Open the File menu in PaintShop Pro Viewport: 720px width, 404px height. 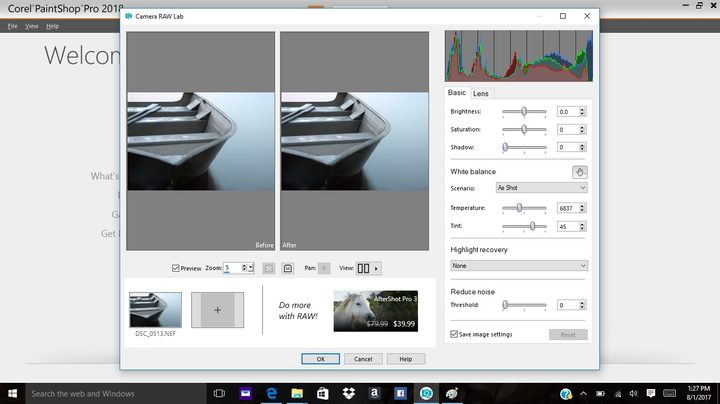[12, 26]
